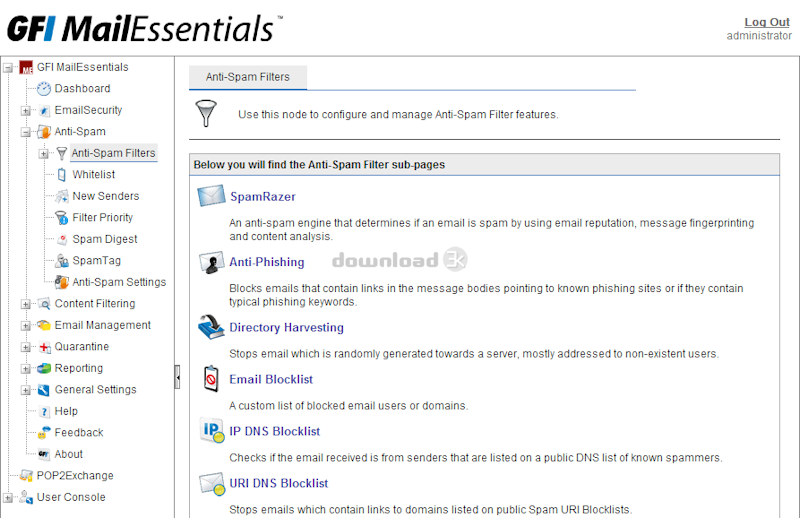Image resolution: width=800 pixels, height=518 pixels.
Task: Click the Filter Priority funnel icon
Action: [x=62, y=217]
